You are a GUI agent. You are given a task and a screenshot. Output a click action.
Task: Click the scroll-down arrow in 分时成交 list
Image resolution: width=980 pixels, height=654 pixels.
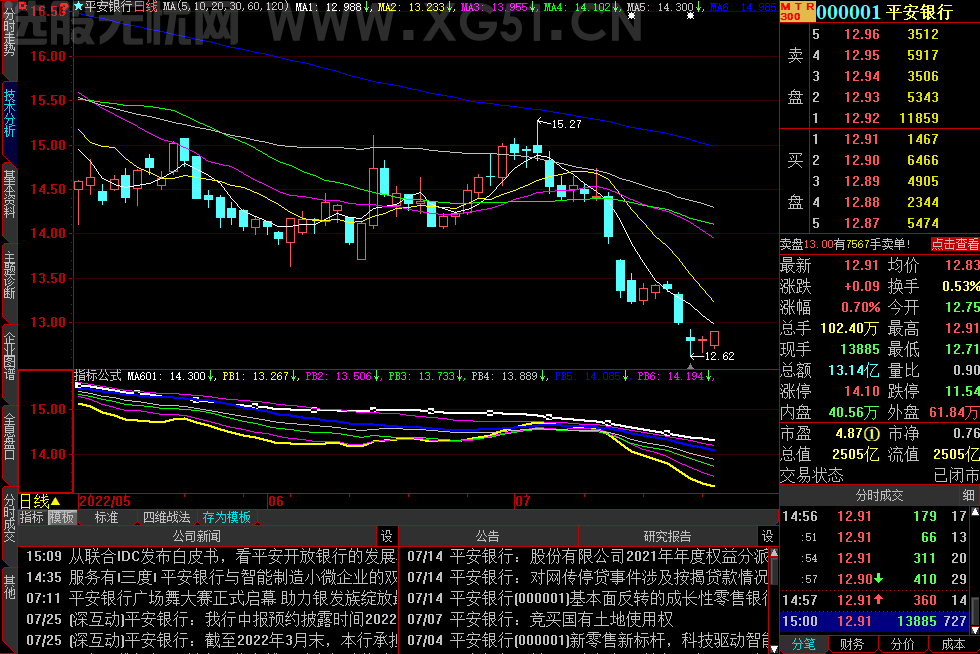coord(974,630)
